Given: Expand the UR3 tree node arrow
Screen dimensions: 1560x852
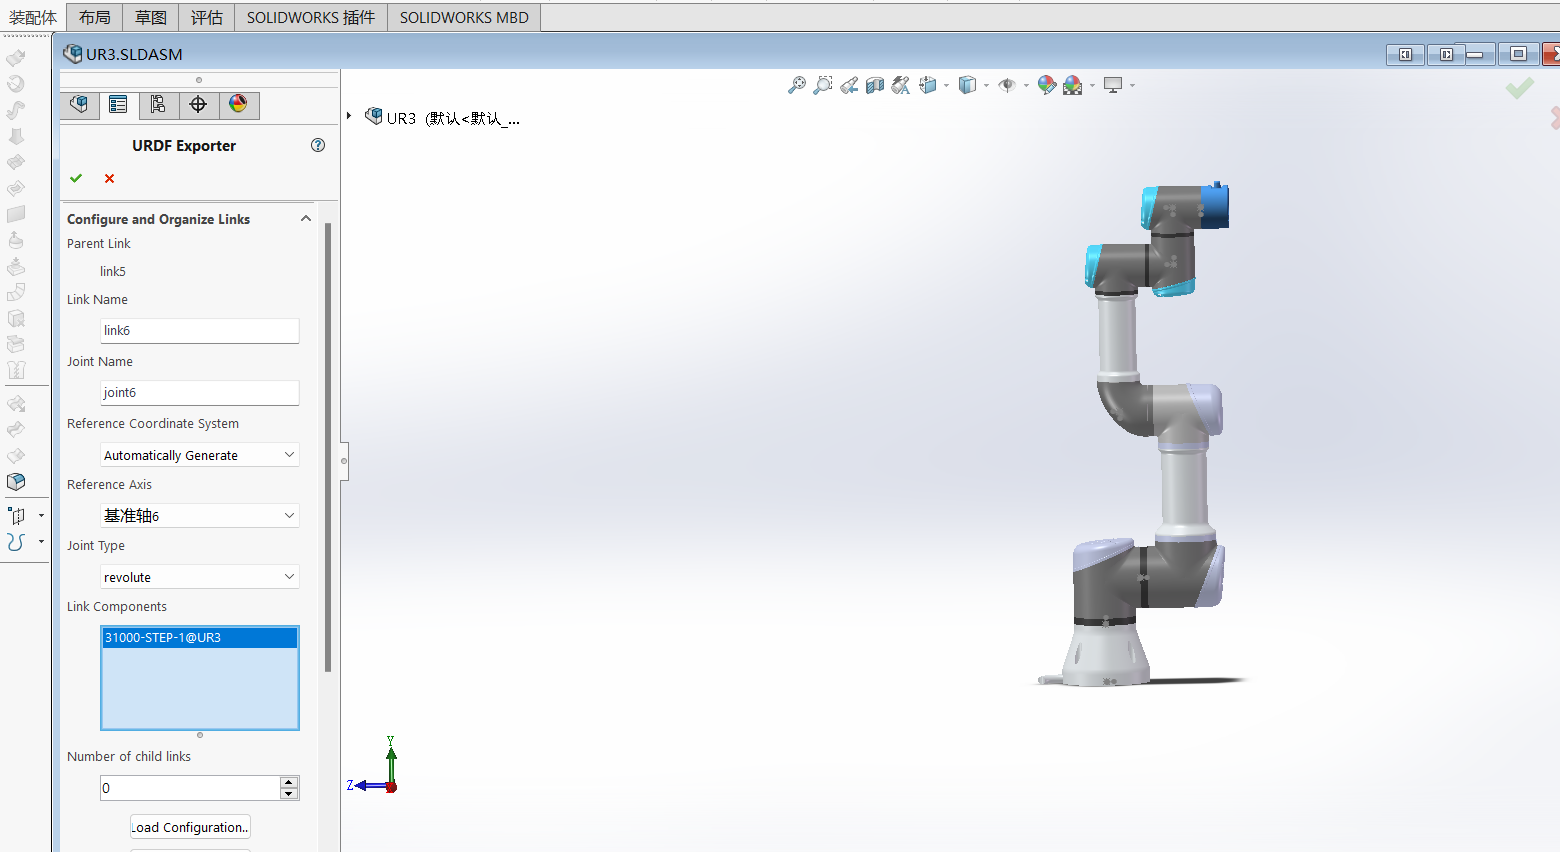Looking at the screenshot, I should 349,116.
